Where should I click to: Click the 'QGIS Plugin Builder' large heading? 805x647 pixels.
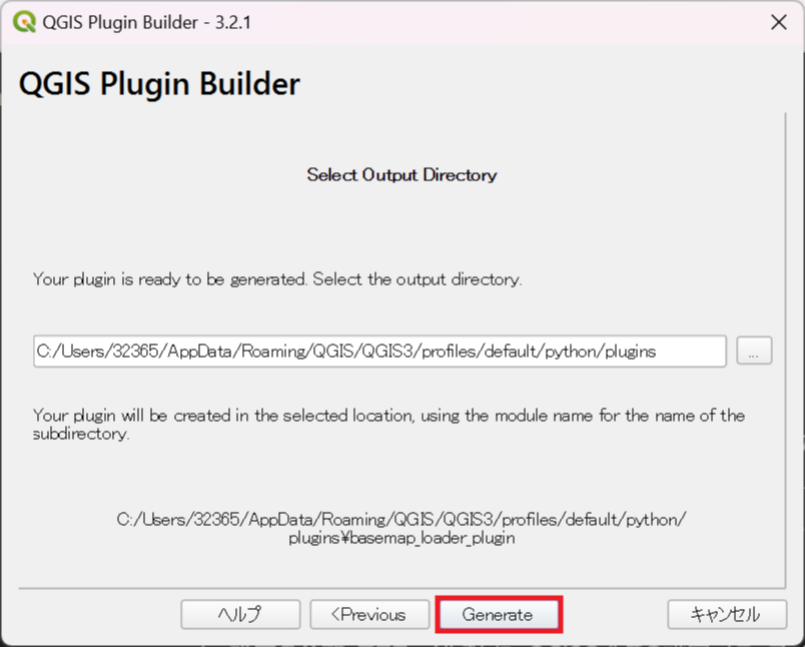[x=159, y=83]
